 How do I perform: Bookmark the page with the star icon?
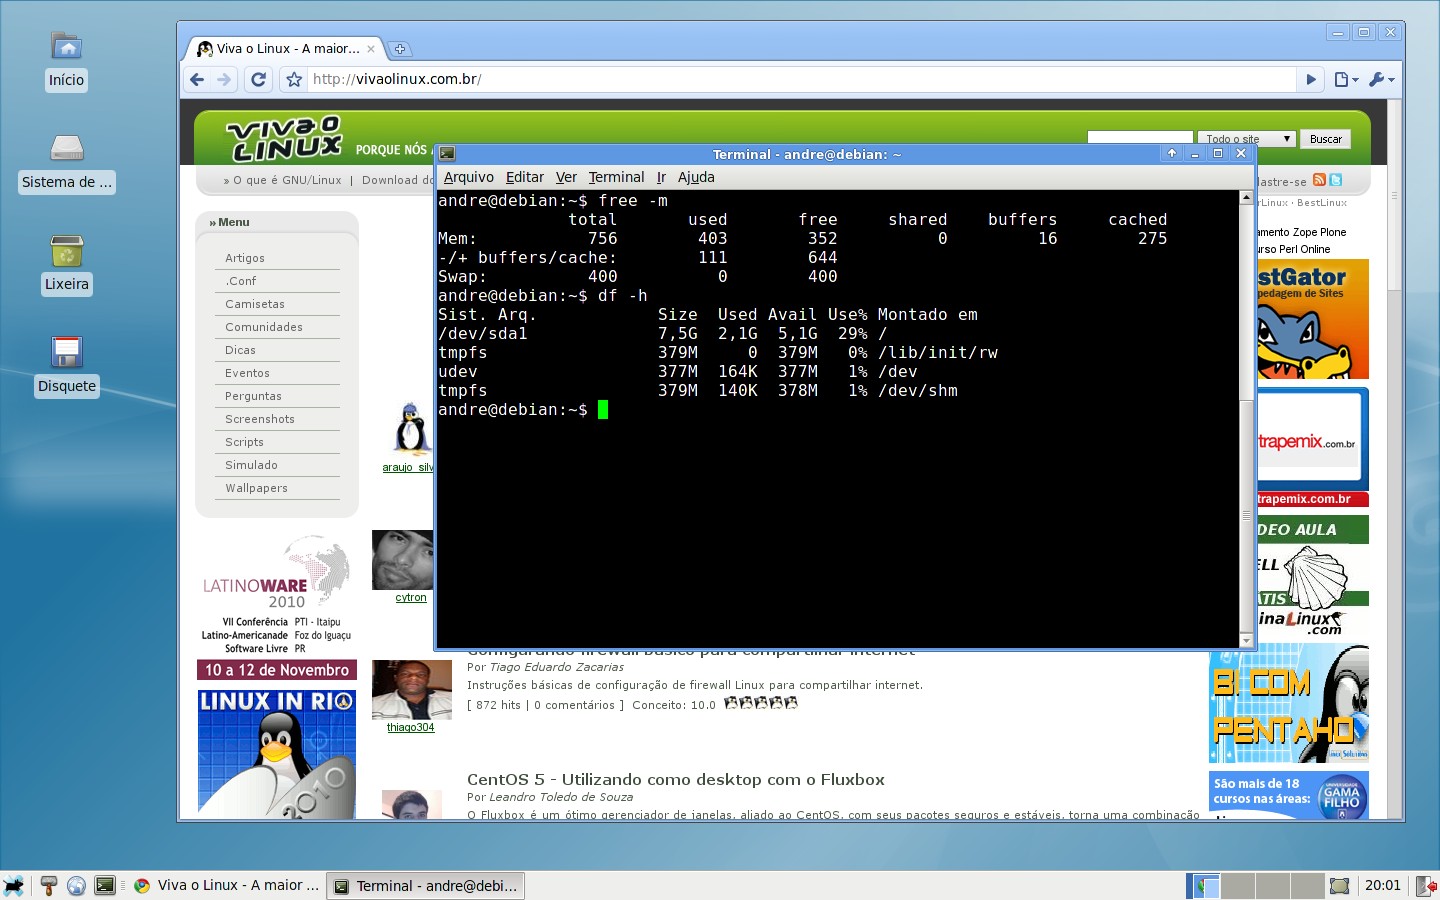(294, 79)
